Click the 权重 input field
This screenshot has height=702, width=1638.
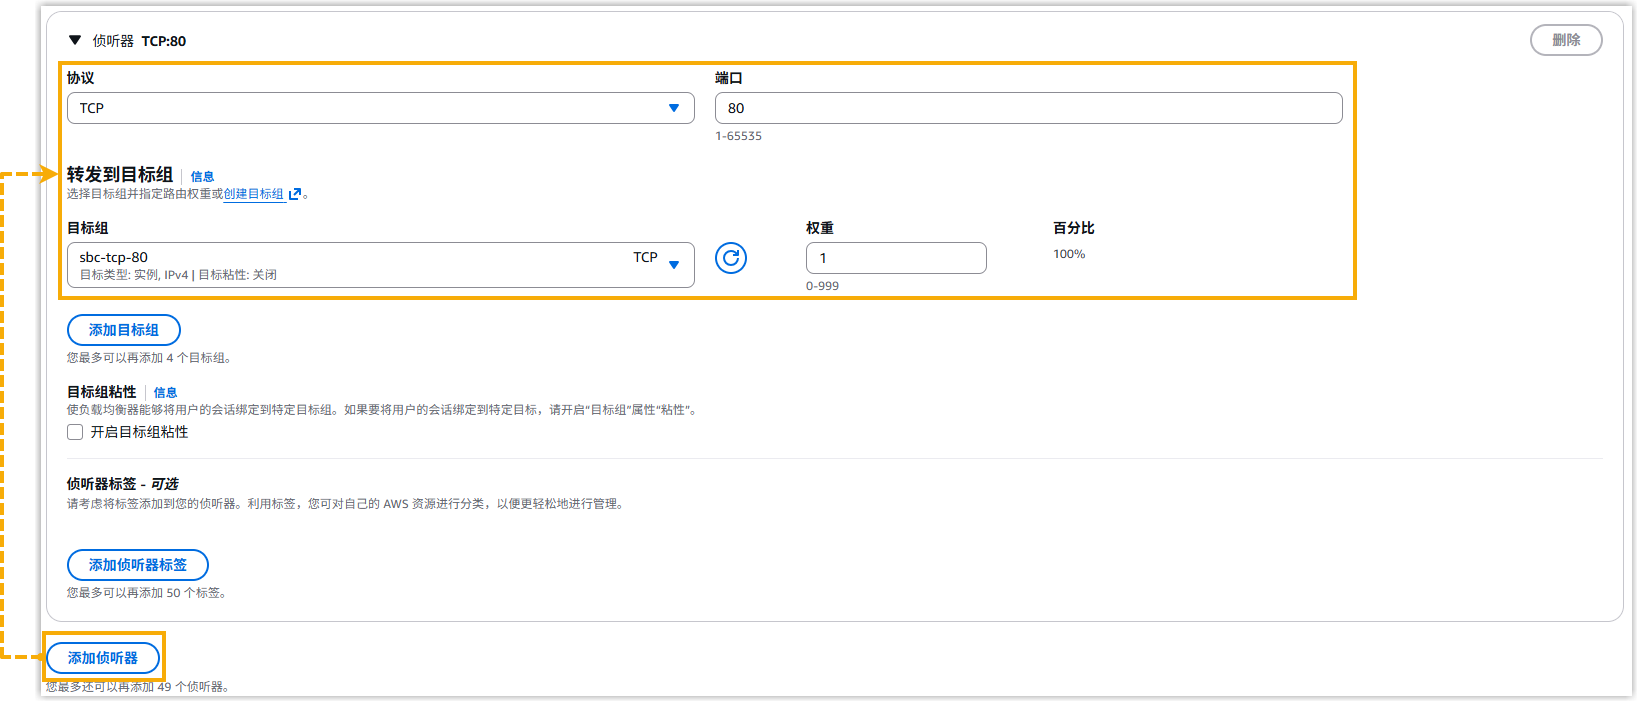click(895, 258)
